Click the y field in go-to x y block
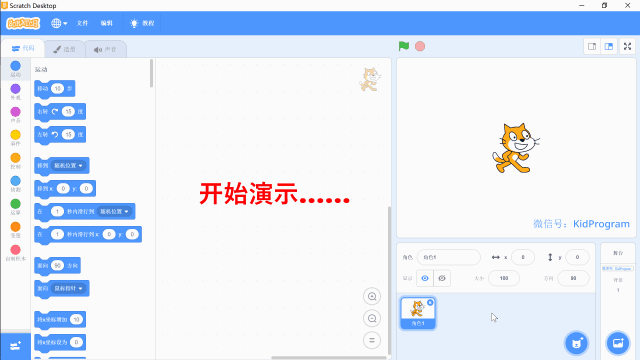 coord(86,189)
